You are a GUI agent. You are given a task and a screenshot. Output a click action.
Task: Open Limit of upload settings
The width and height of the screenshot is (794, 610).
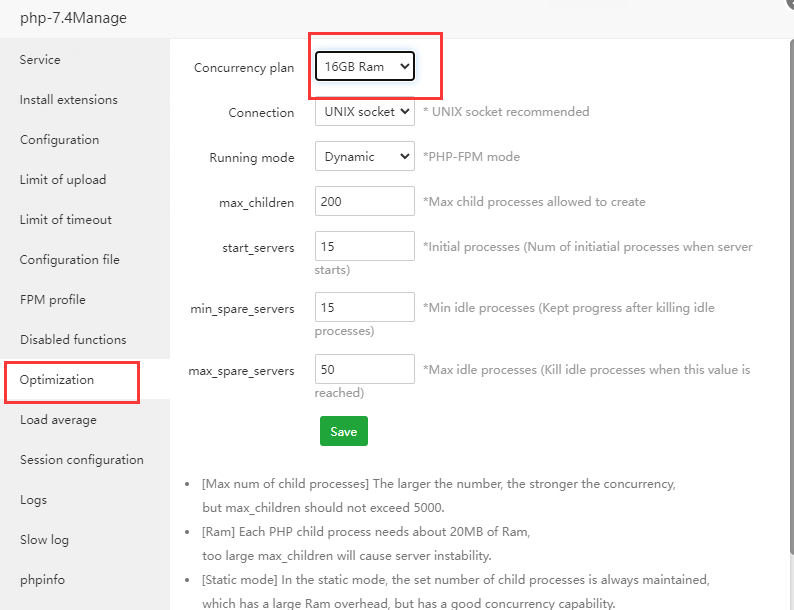click(62, 180)
